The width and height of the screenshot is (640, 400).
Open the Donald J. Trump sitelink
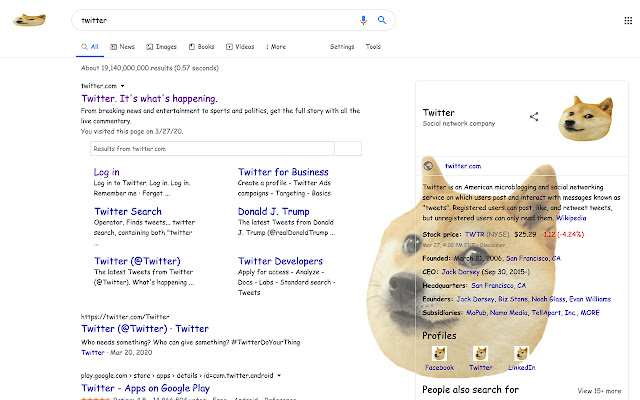pos(273,211)
